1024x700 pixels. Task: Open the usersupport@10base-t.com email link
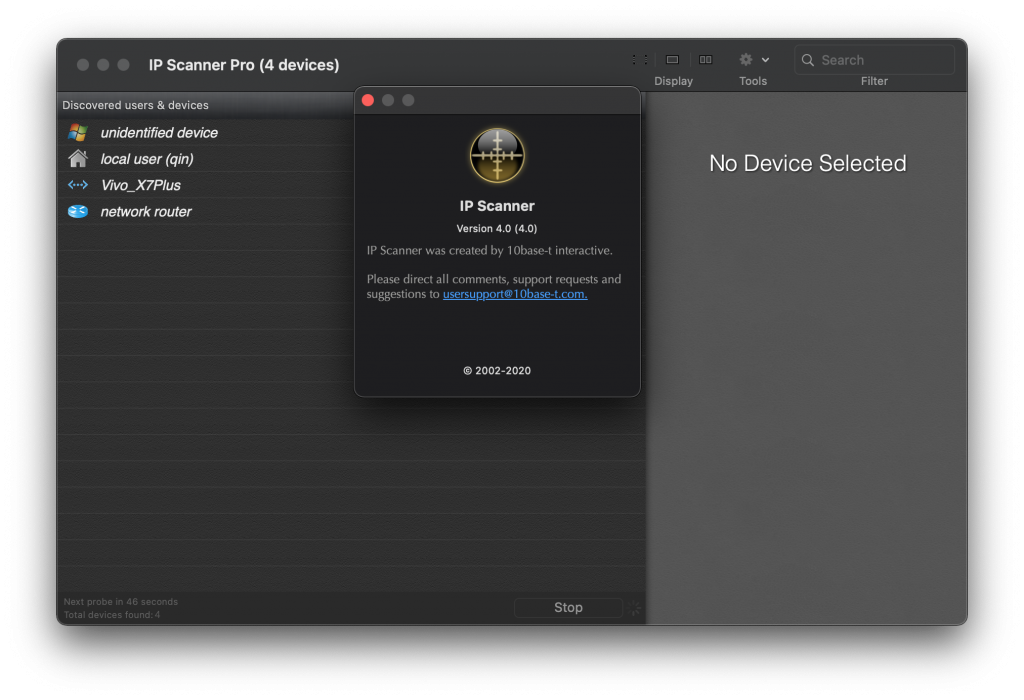coord(515,294)
